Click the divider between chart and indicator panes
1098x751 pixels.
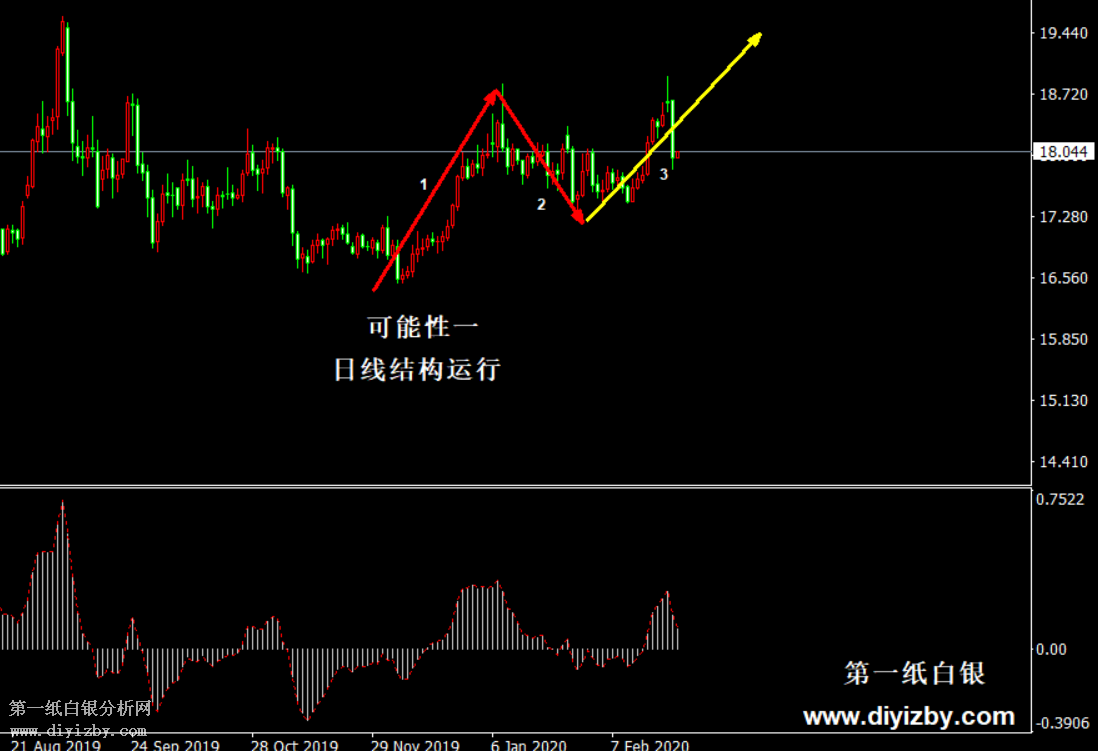tap(515, 487)
